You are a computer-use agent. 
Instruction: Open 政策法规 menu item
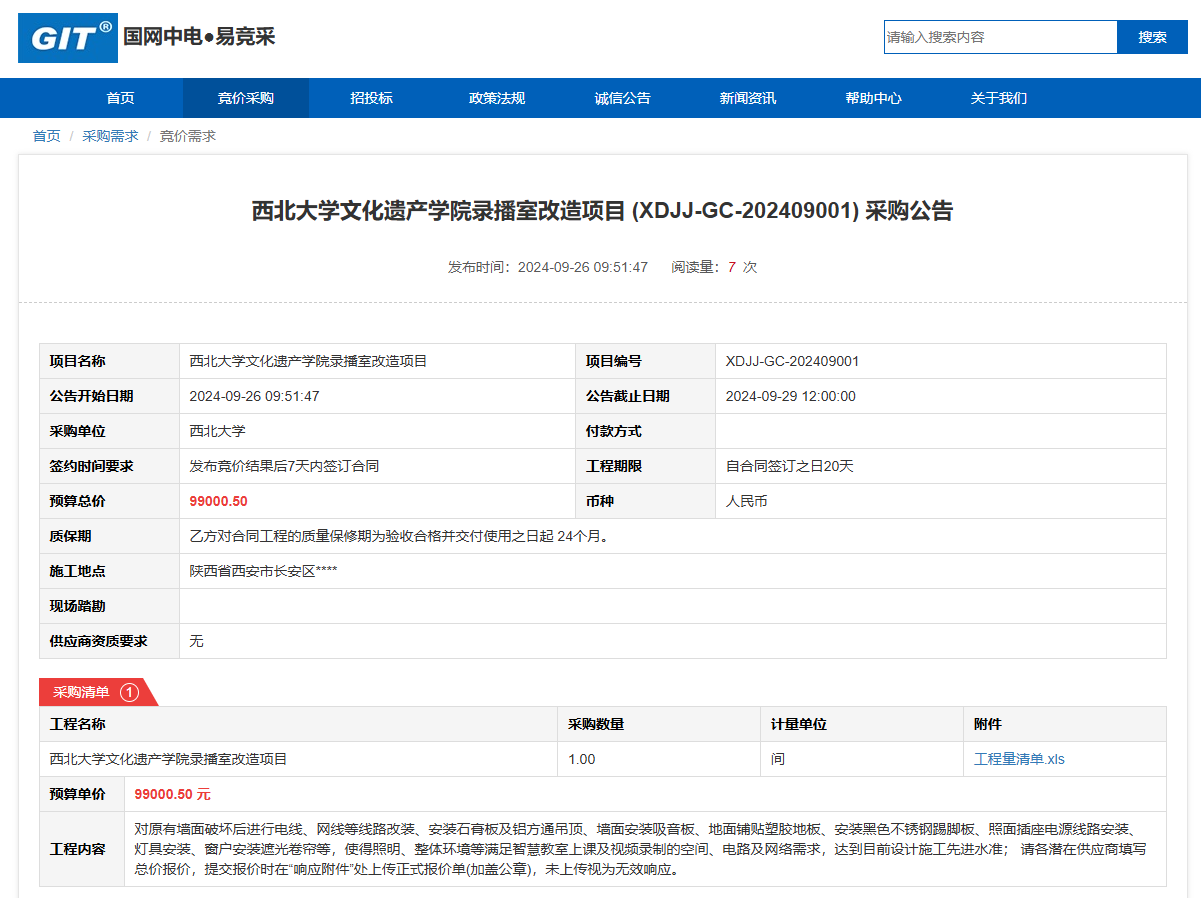(x=497, y=98)
